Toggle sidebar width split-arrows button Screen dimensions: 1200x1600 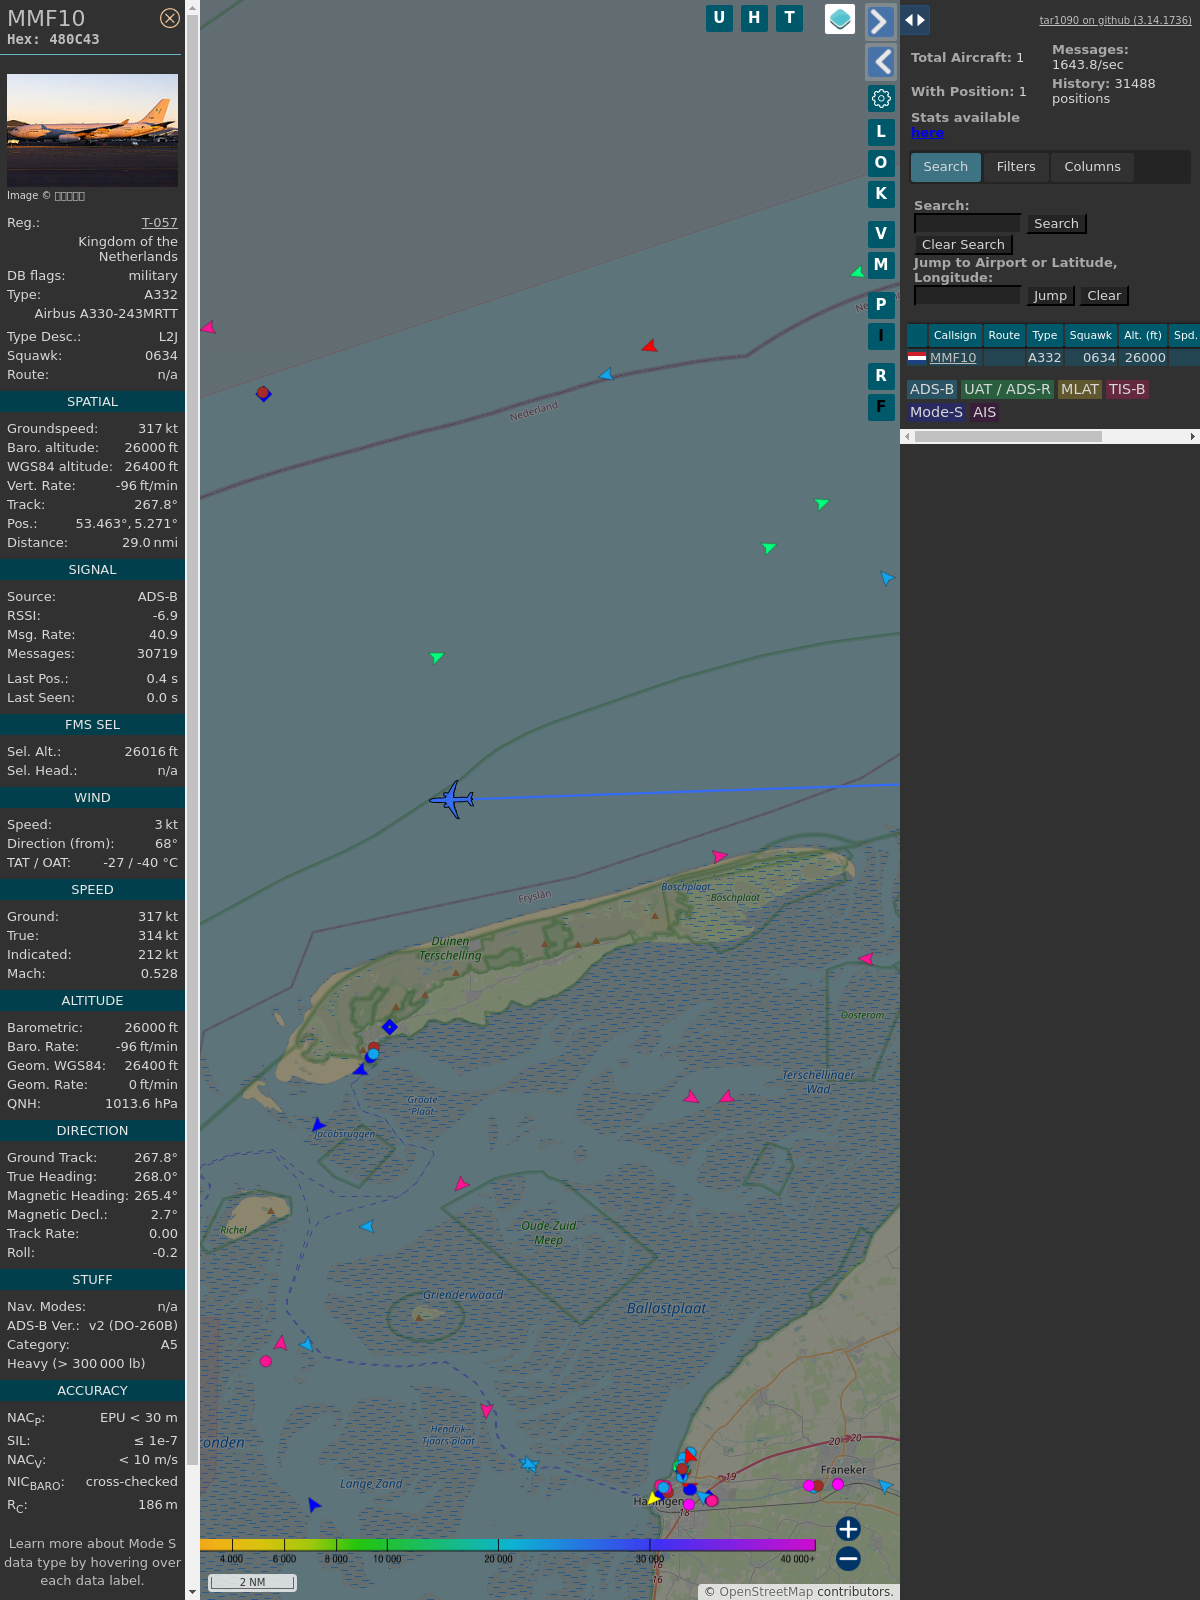[x=915, y=20]
